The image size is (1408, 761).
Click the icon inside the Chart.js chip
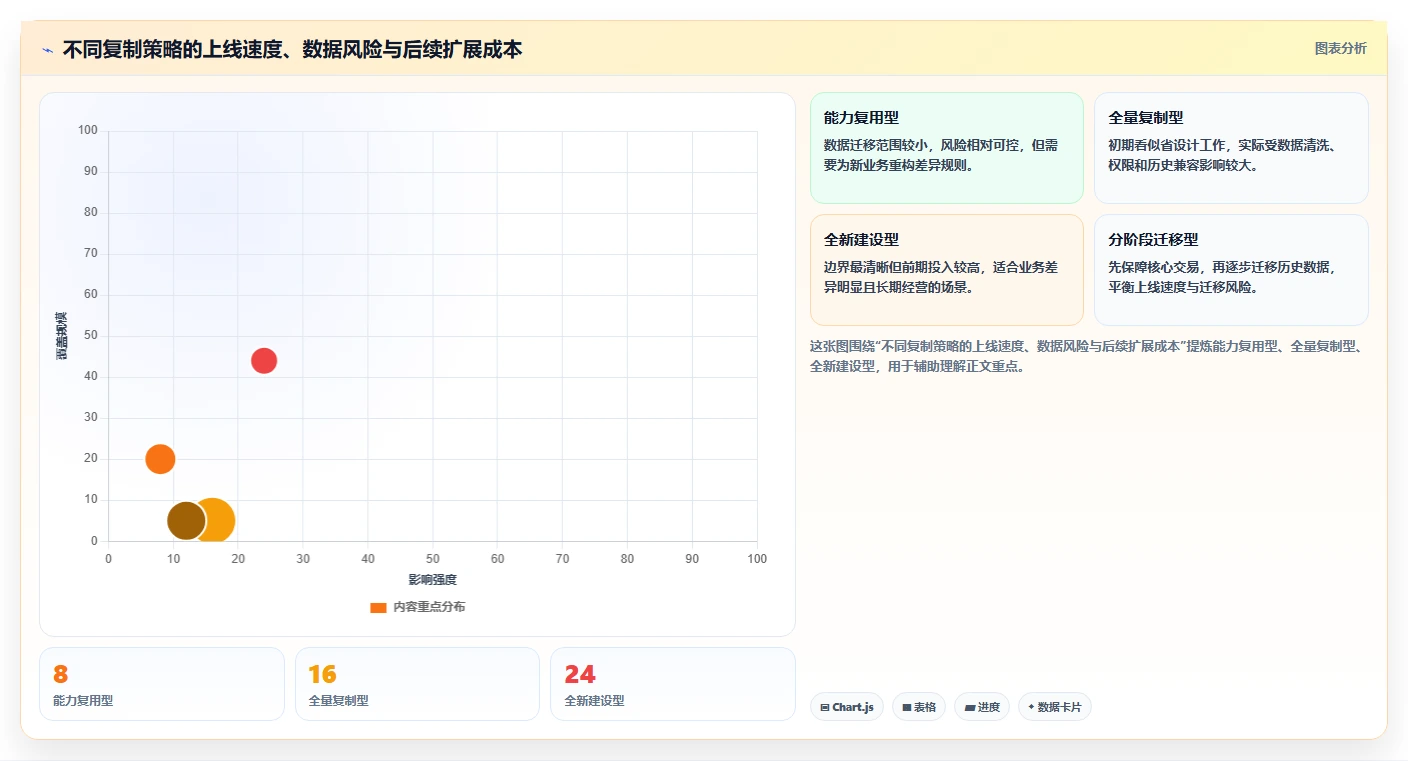click(x=825, y=707)
